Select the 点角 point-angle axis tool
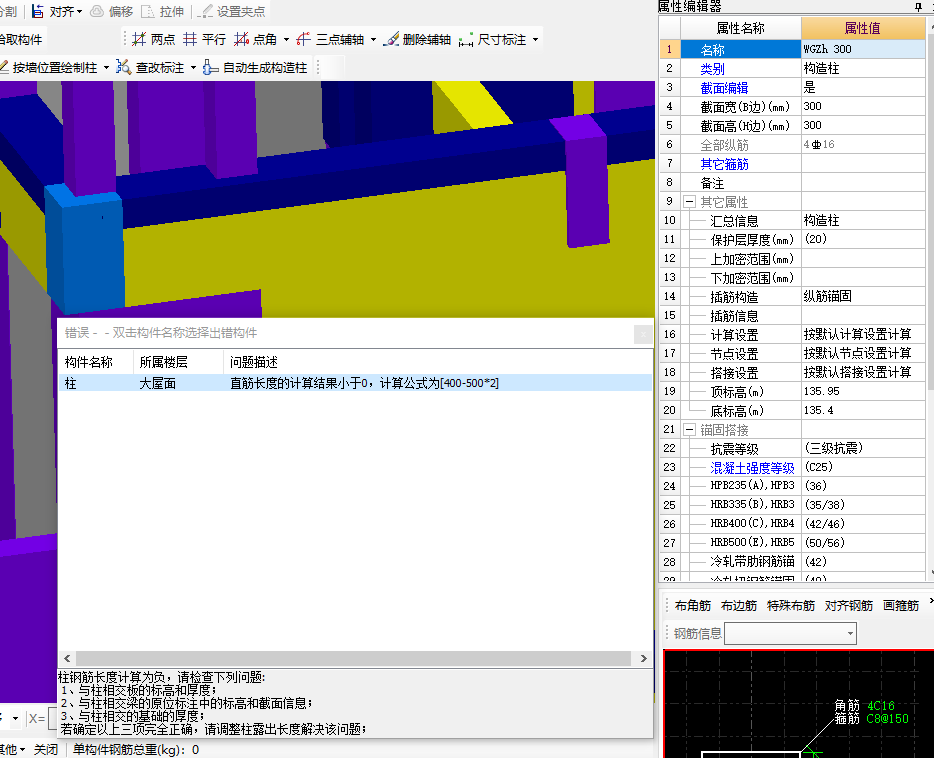The image size is (934, 758). click(x=256, y=39)
